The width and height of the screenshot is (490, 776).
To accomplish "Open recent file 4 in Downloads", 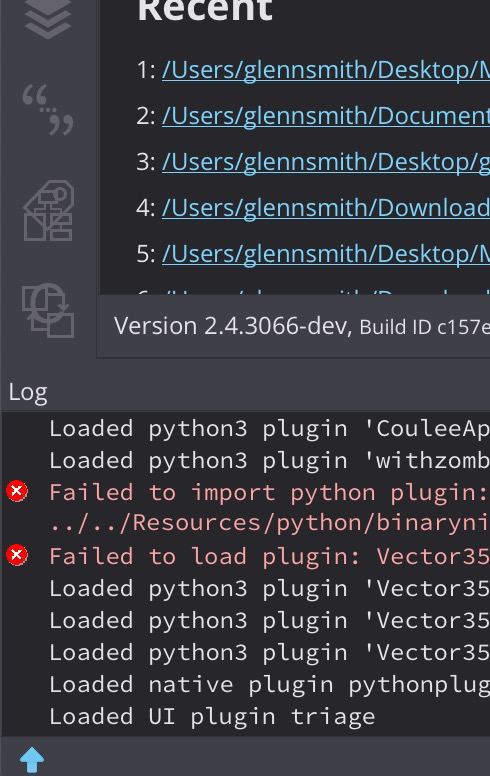I will [326, 208].
